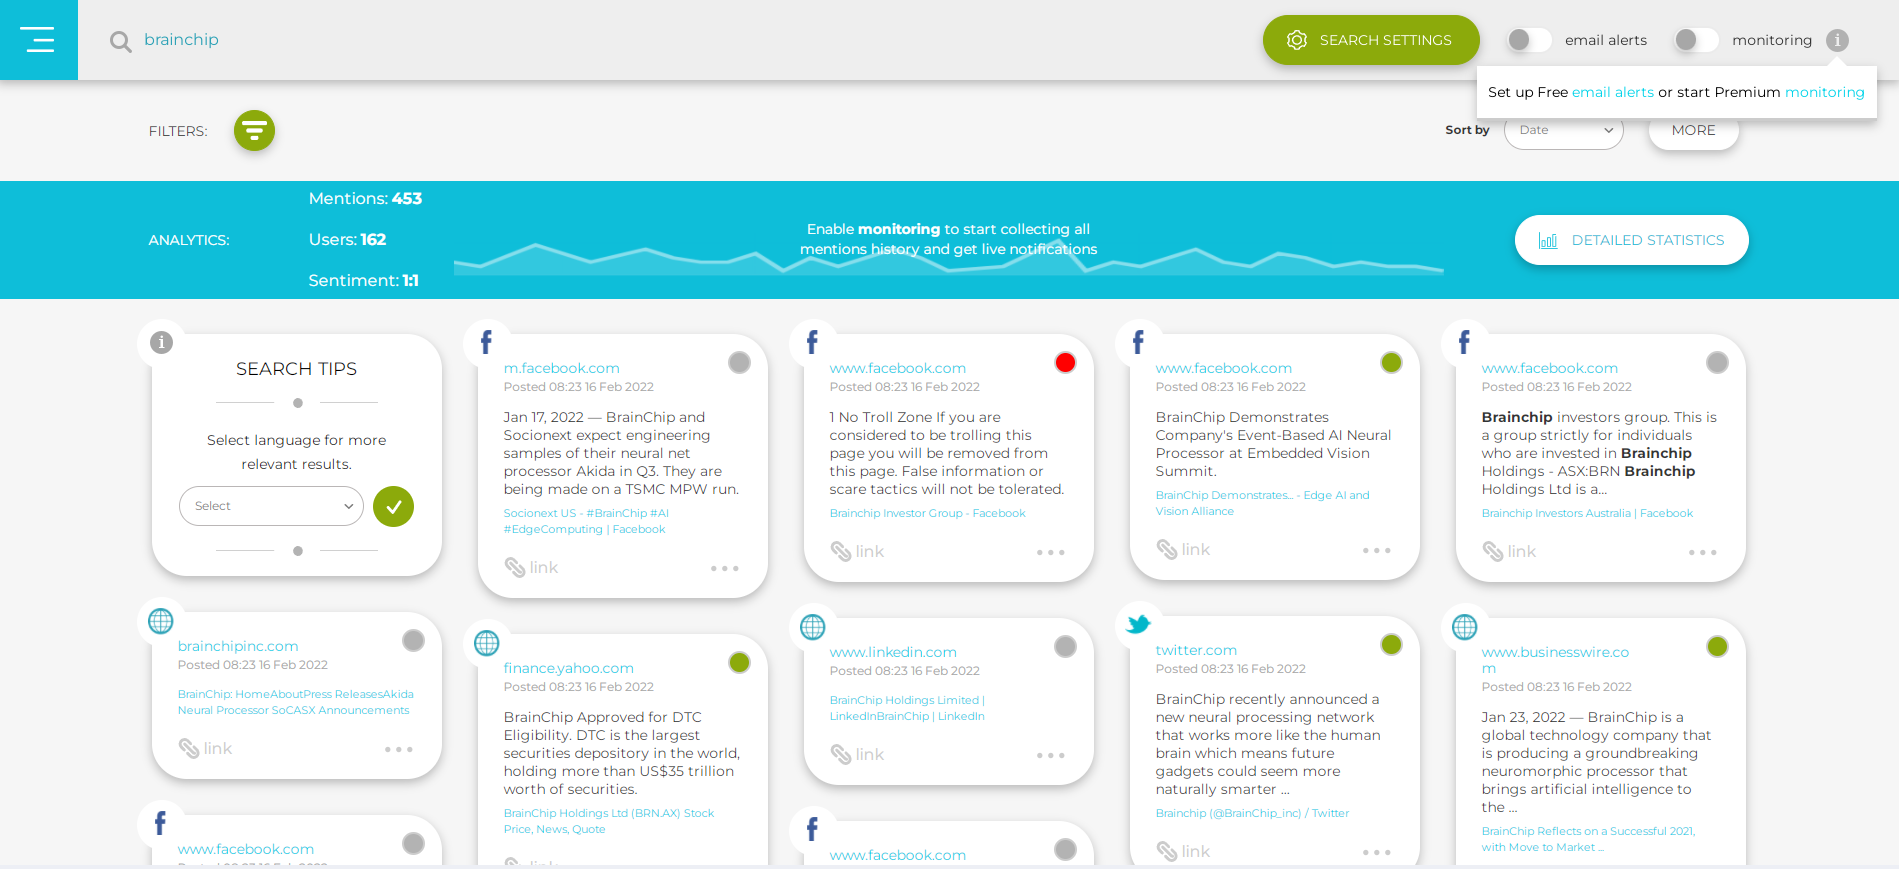Open twitter.com source link
The height and width of the screenshot is (869, 1899).
[x=1196, y=650]
